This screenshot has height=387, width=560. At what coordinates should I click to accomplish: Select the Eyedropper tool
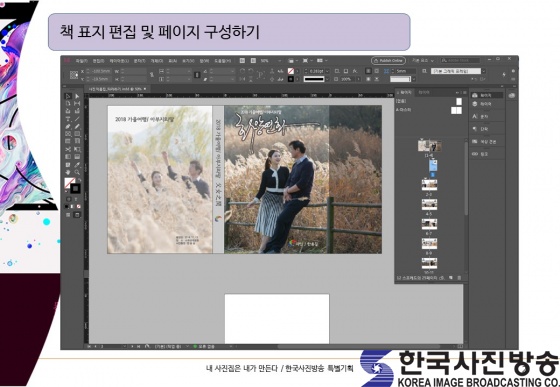click(x=77, y=165)
